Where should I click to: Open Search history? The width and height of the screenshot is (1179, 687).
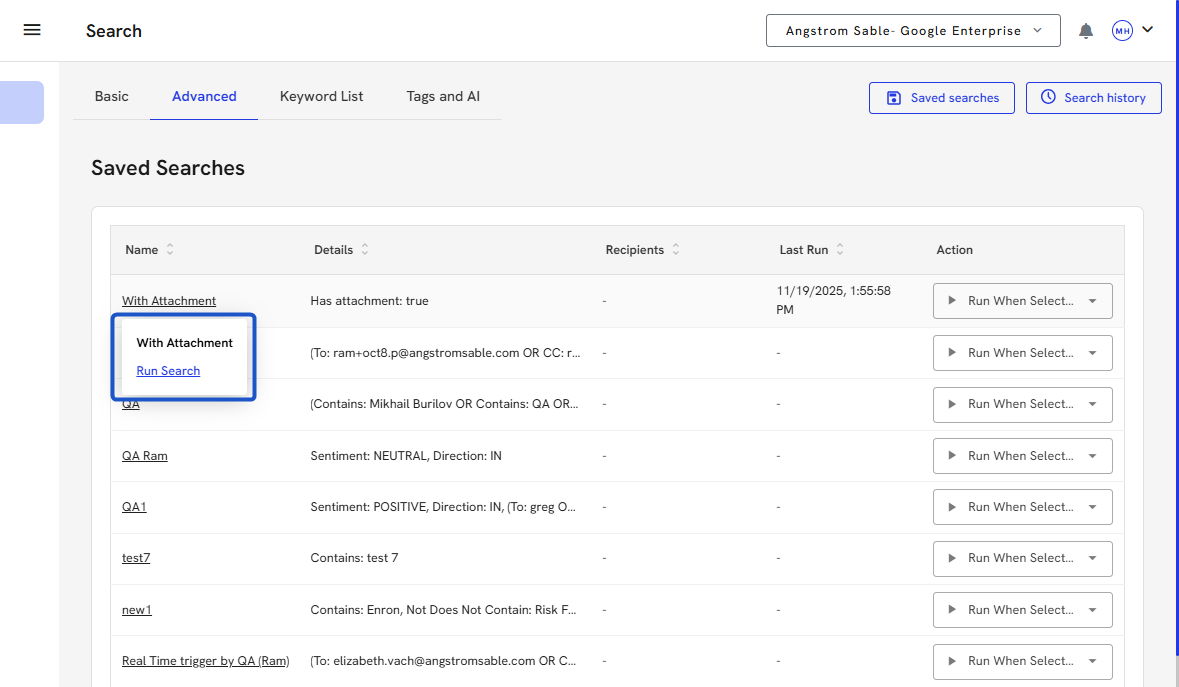click(1093, 98)
